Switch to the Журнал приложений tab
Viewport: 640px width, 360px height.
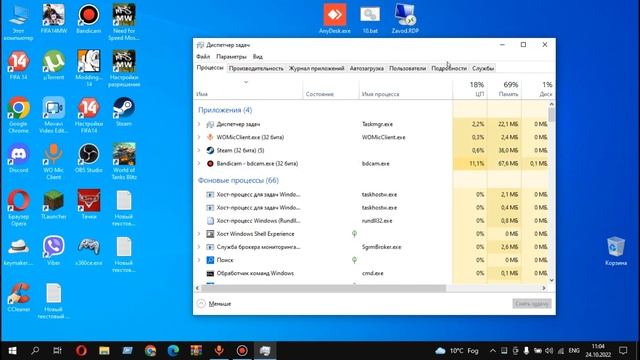click(x=316, y=68)
